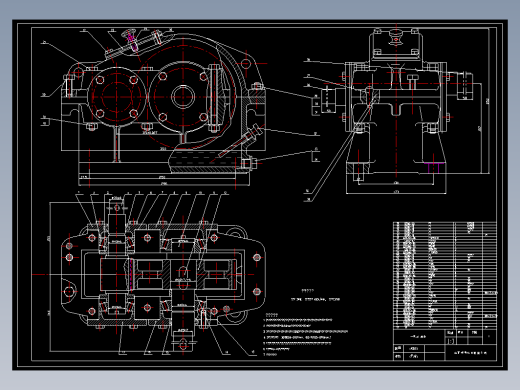Click the output shaft bore of the large gear
The height and width of the screenshot is (390, 520).
coord(183,97)
